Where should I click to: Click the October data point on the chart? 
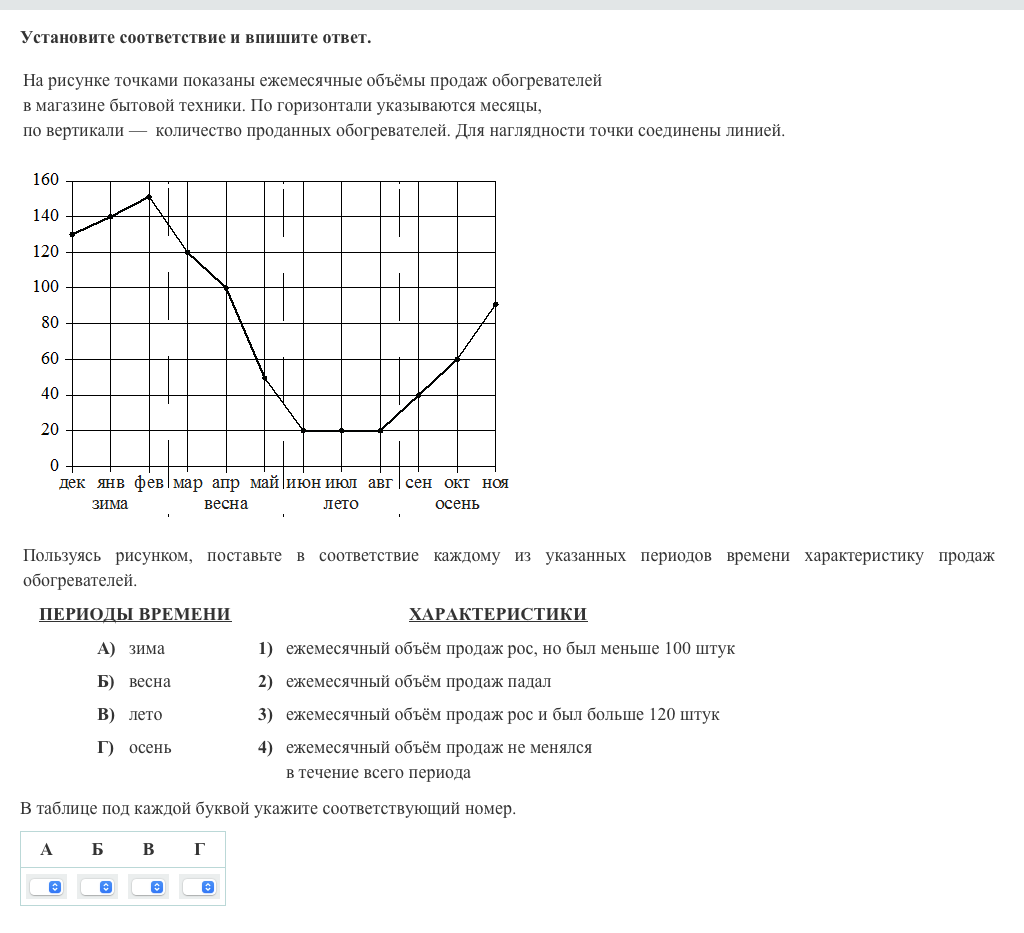457,359
